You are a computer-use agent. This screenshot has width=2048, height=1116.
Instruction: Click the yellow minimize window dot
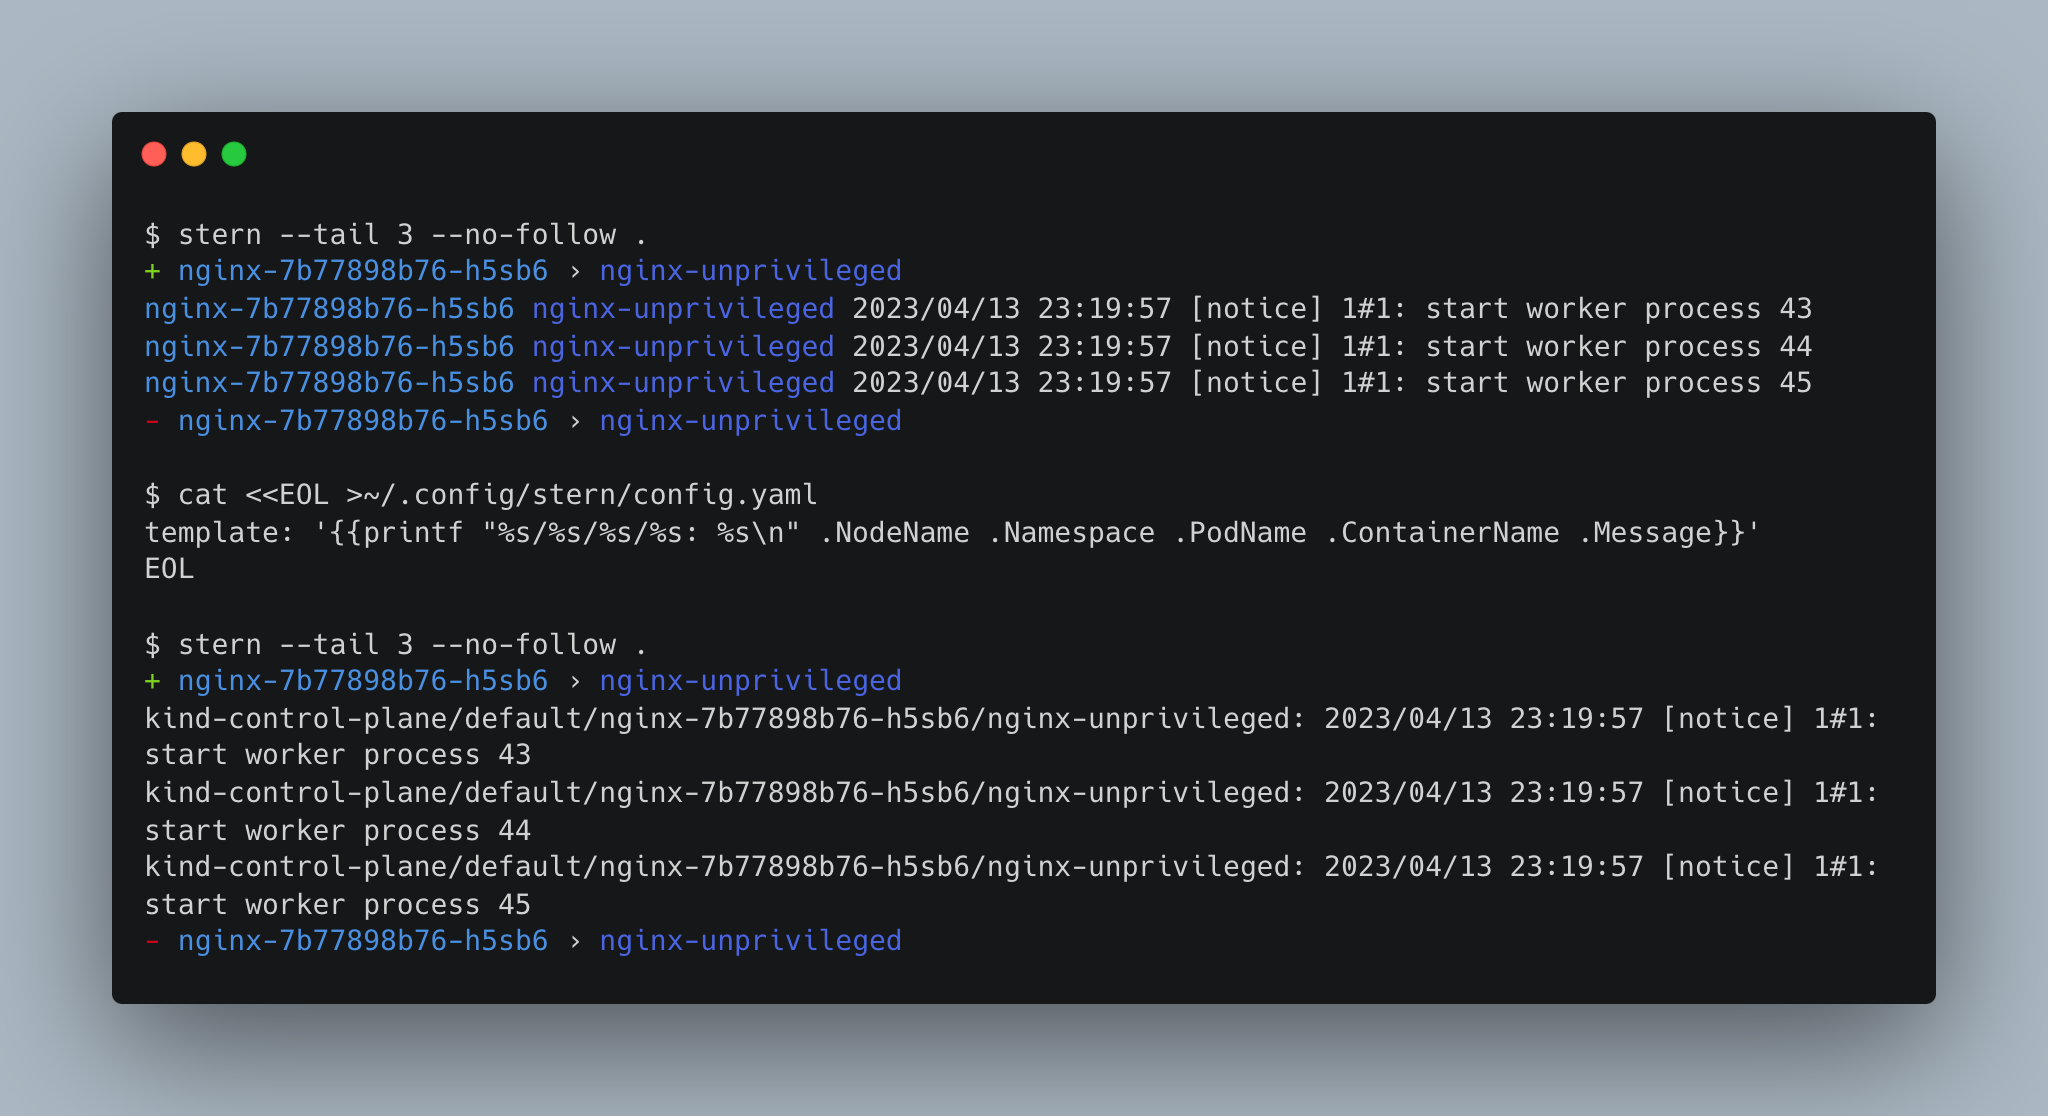(x=194, y=154)
